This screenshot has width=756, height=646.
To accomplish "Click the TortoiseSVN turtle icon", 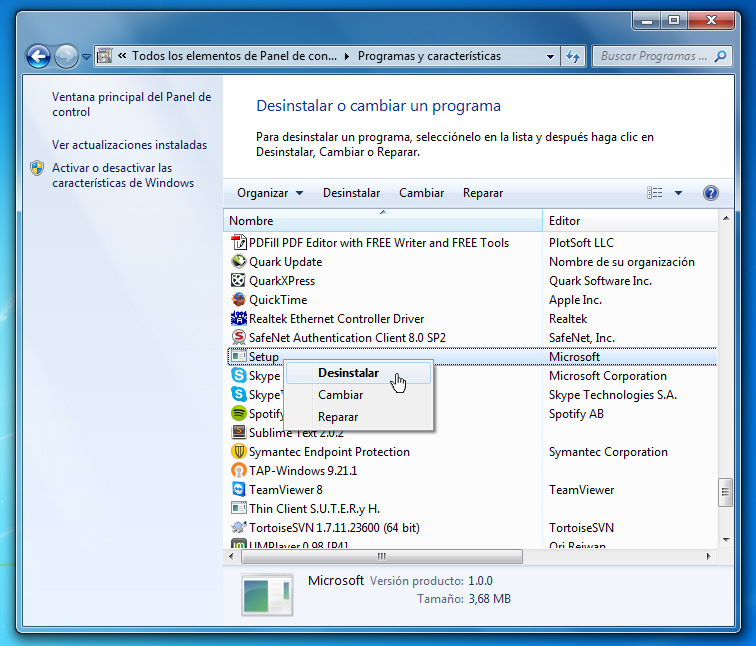I will pyautogui.click(x=239, y=528).
